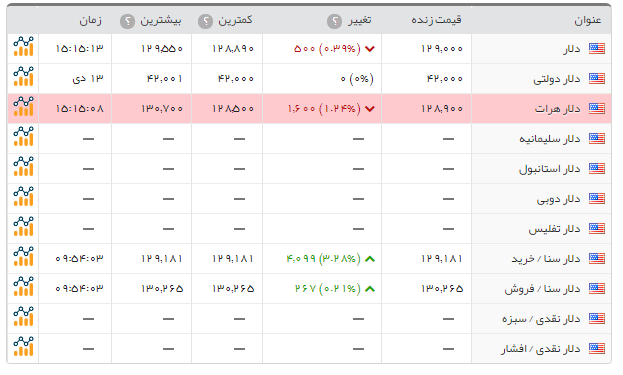
Task: Open chart icon for دلار دوبی row
Action: point(23,197)
